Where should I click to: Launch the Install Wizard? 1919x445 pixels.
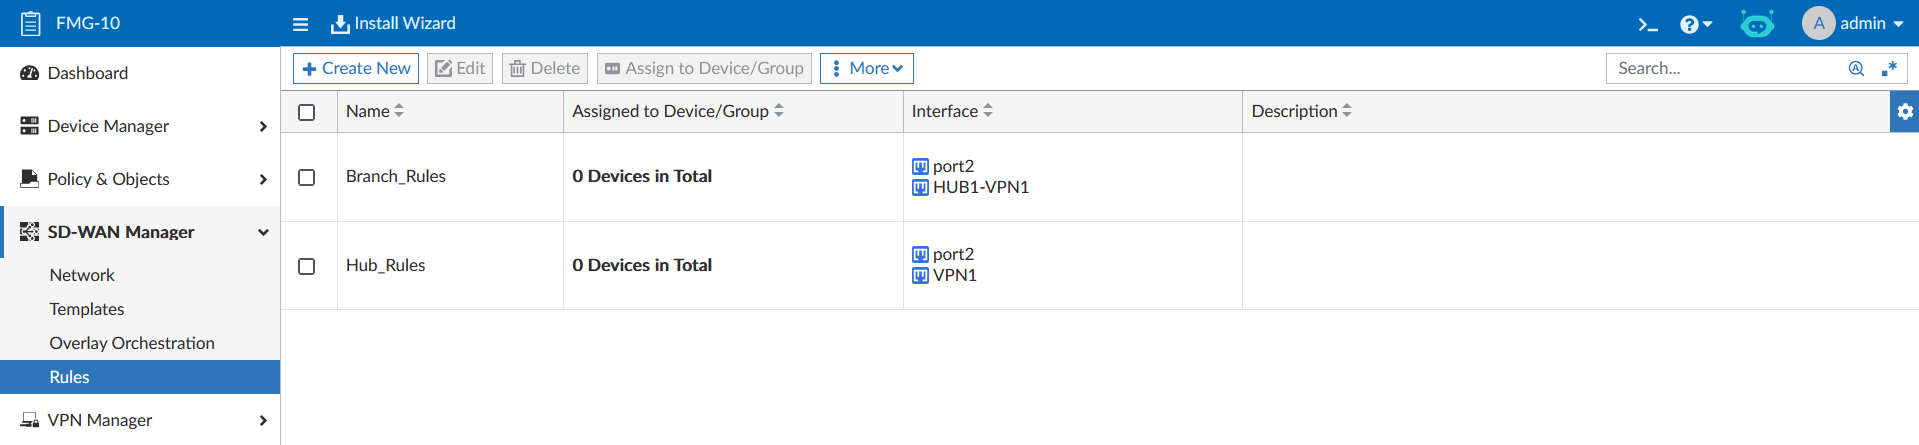[x=394, y=23]
